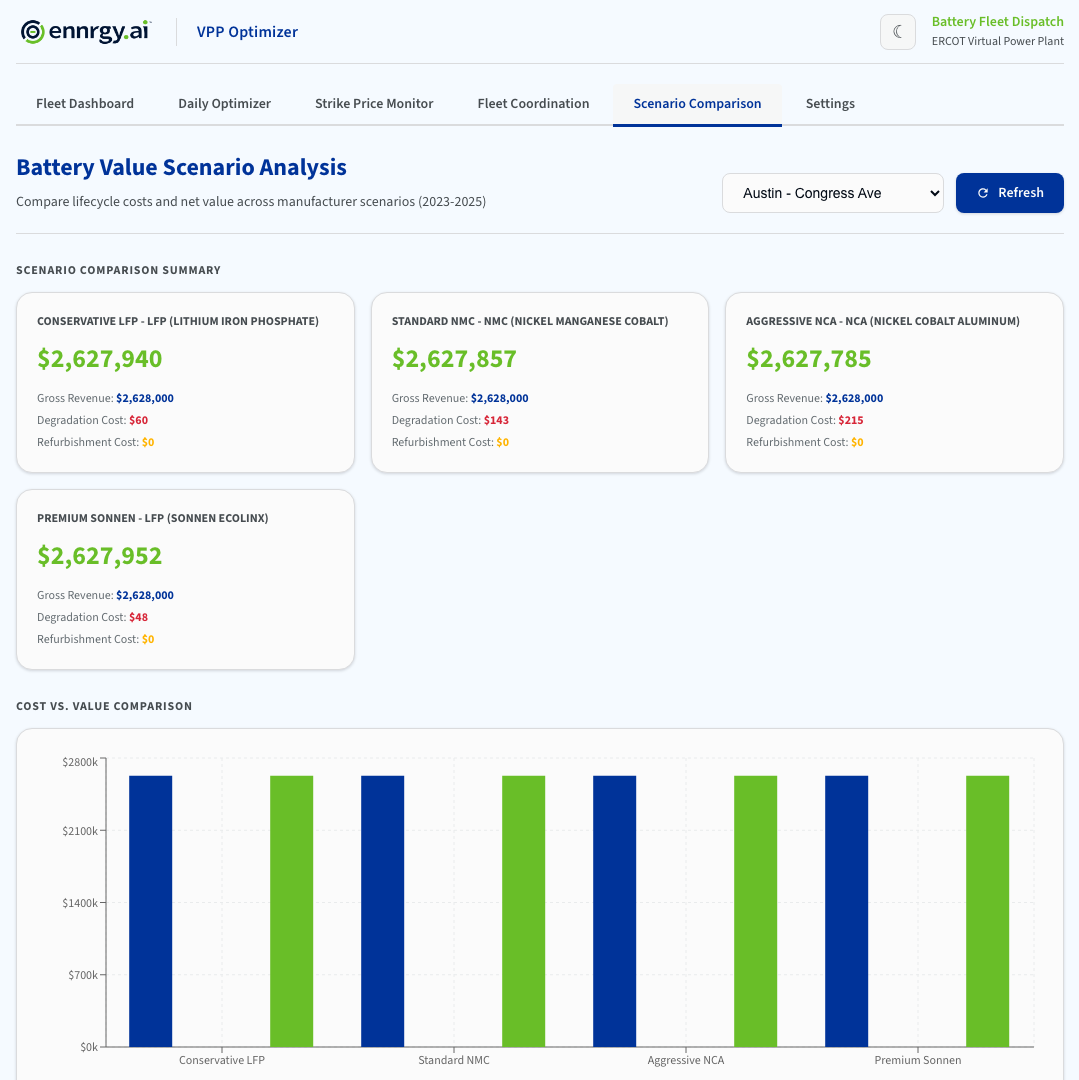Viewport: 1079px width, 1080px height.
Task: Click the ennrgy.ai logo icon
Action: click(33, 31)
